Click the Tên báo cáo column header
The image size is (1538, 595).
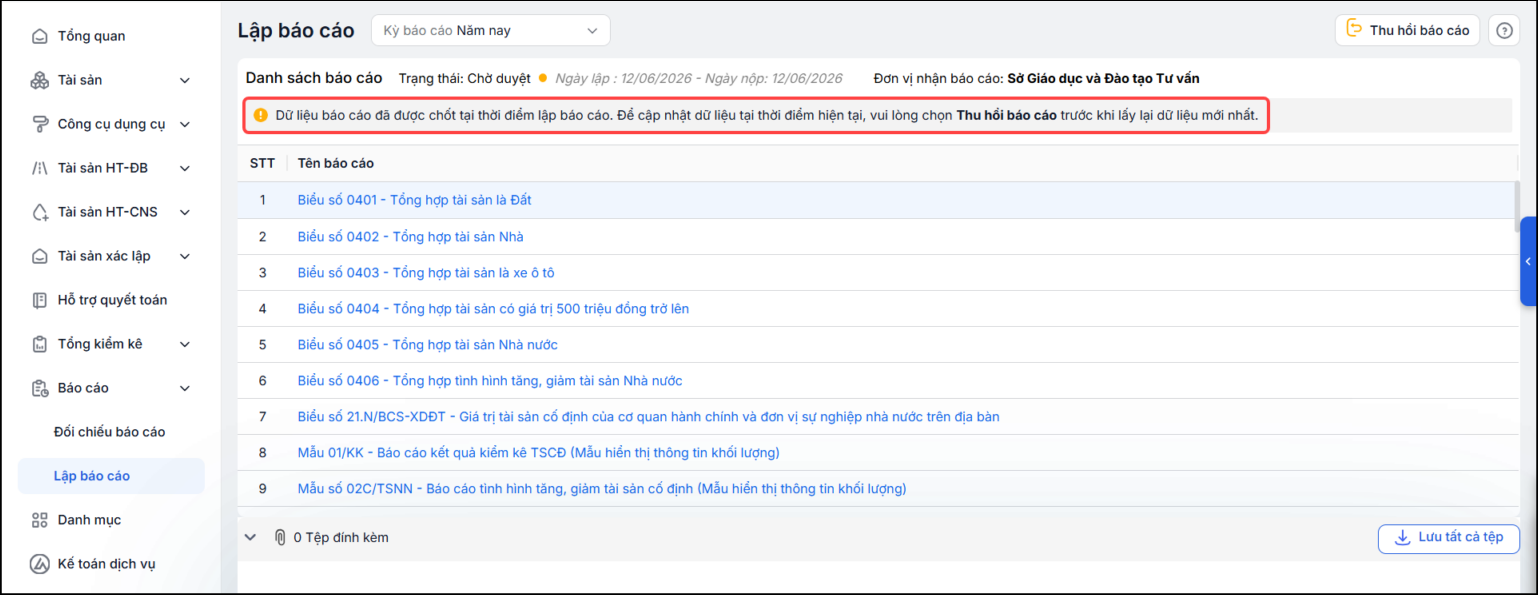coord(336,163)
